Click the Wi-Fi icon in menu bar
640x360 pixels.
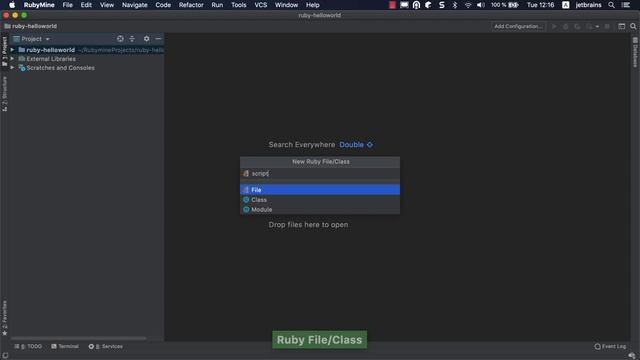point(468,5)
